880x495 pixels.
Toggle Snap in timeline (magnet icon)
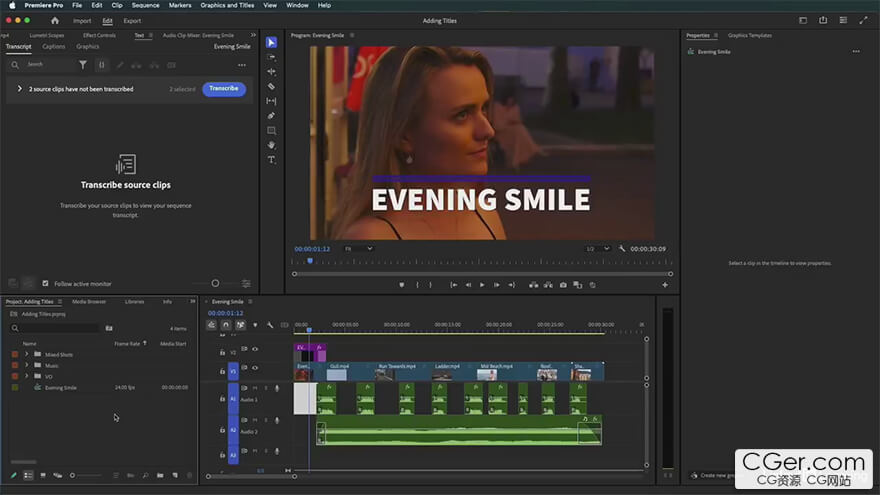tap(226, 325)
